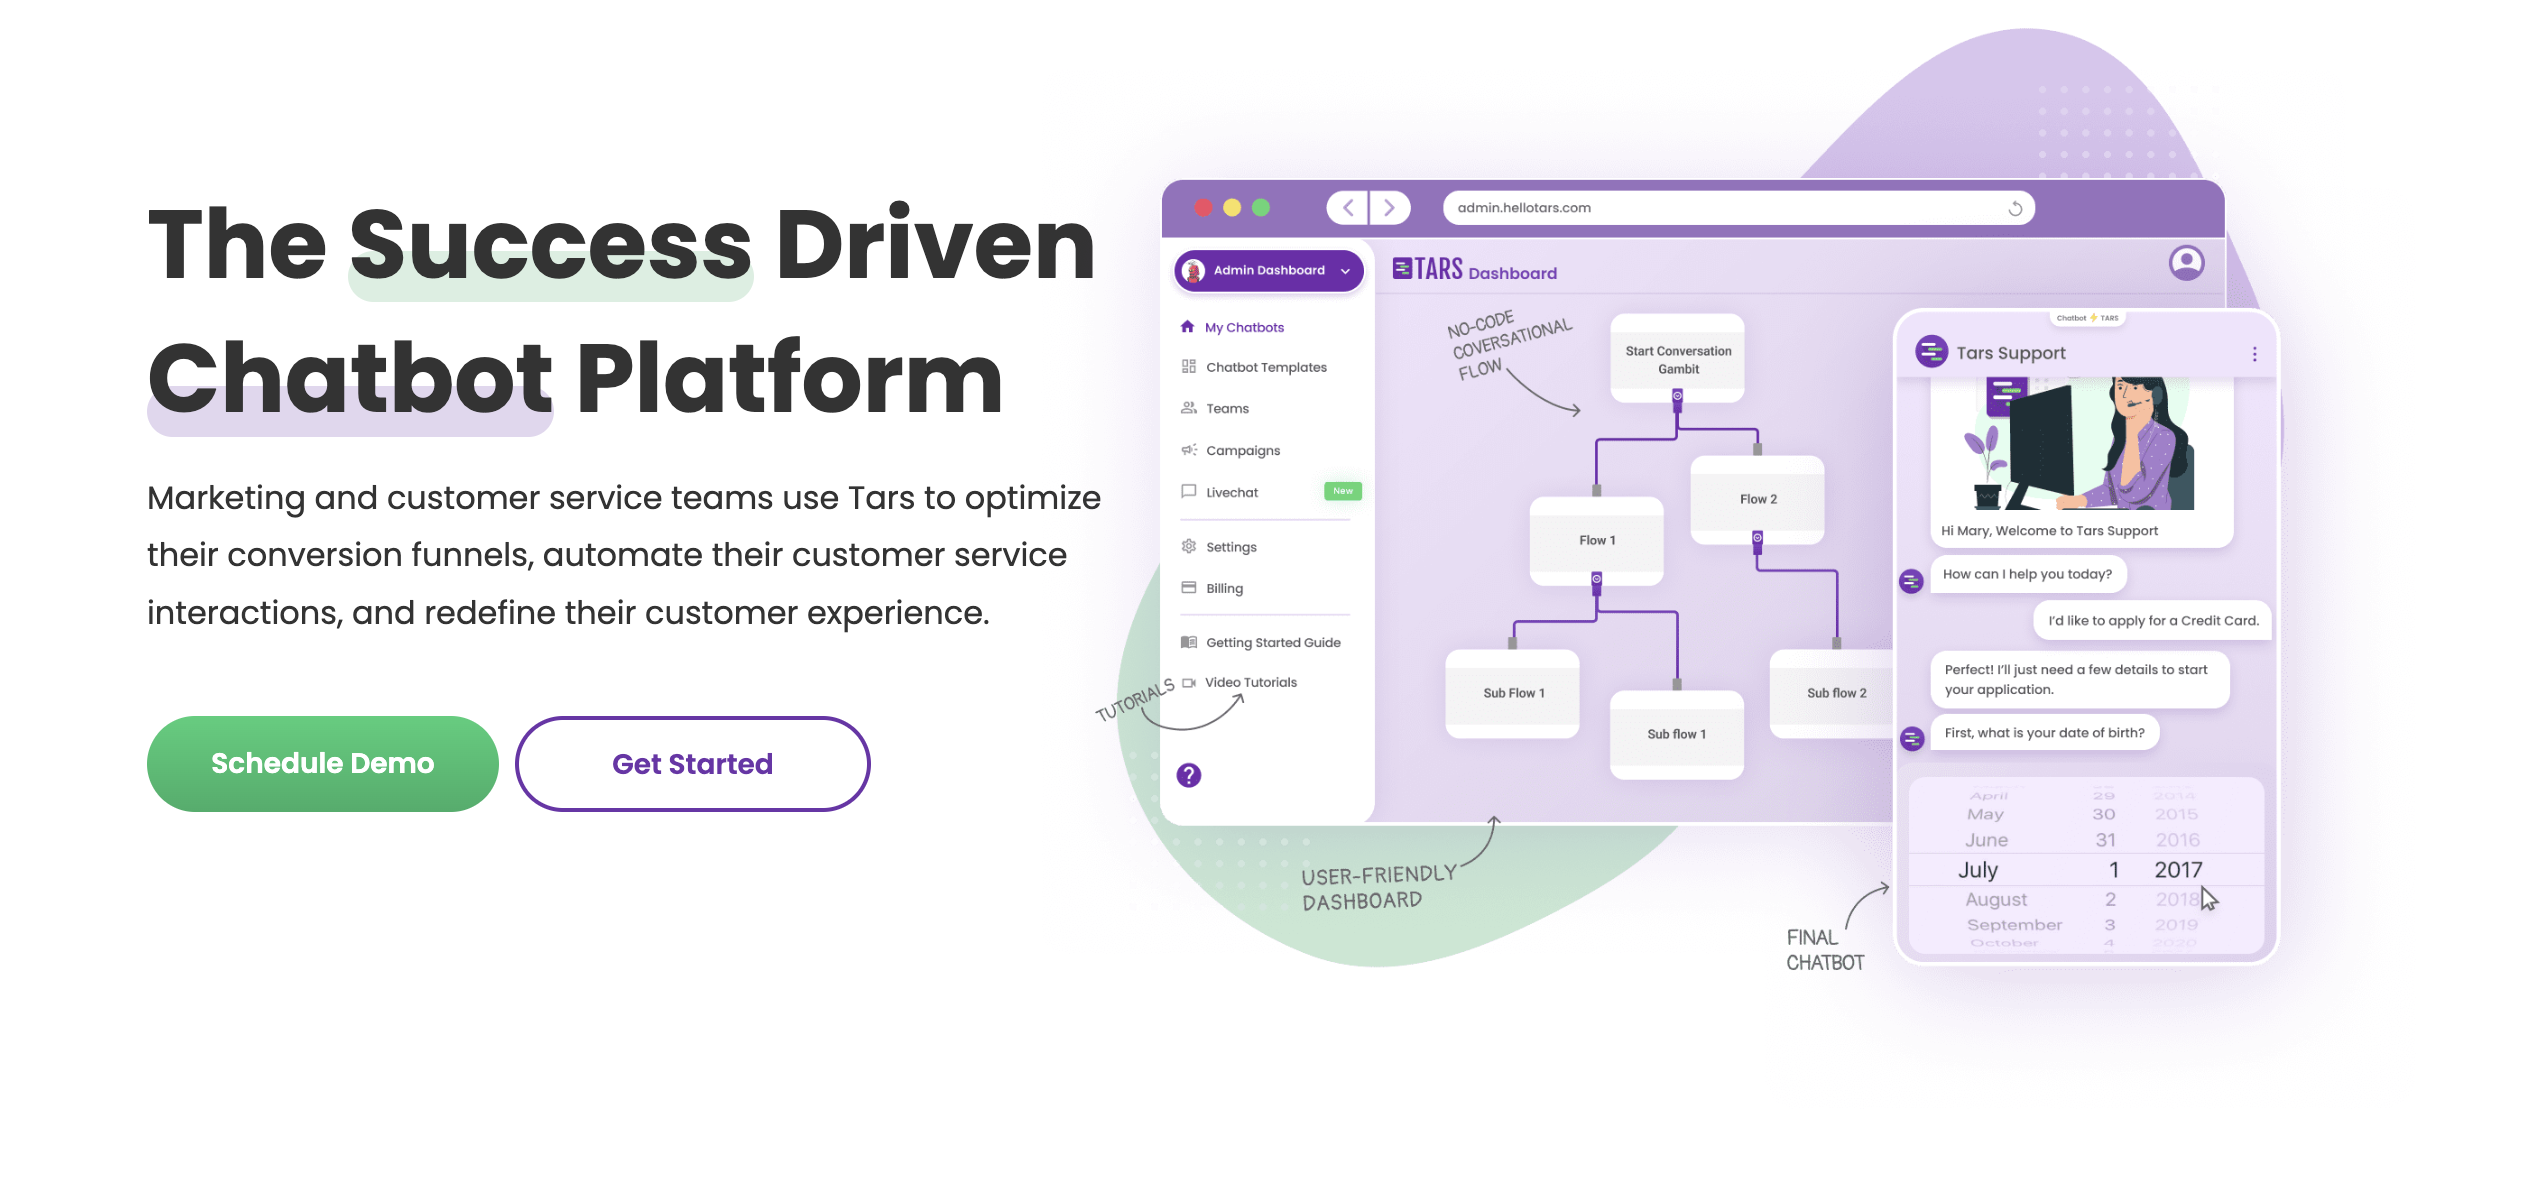Select the Sub Flow 1 node
Screen dimensions: 2534x1182
click(1513, 693)
